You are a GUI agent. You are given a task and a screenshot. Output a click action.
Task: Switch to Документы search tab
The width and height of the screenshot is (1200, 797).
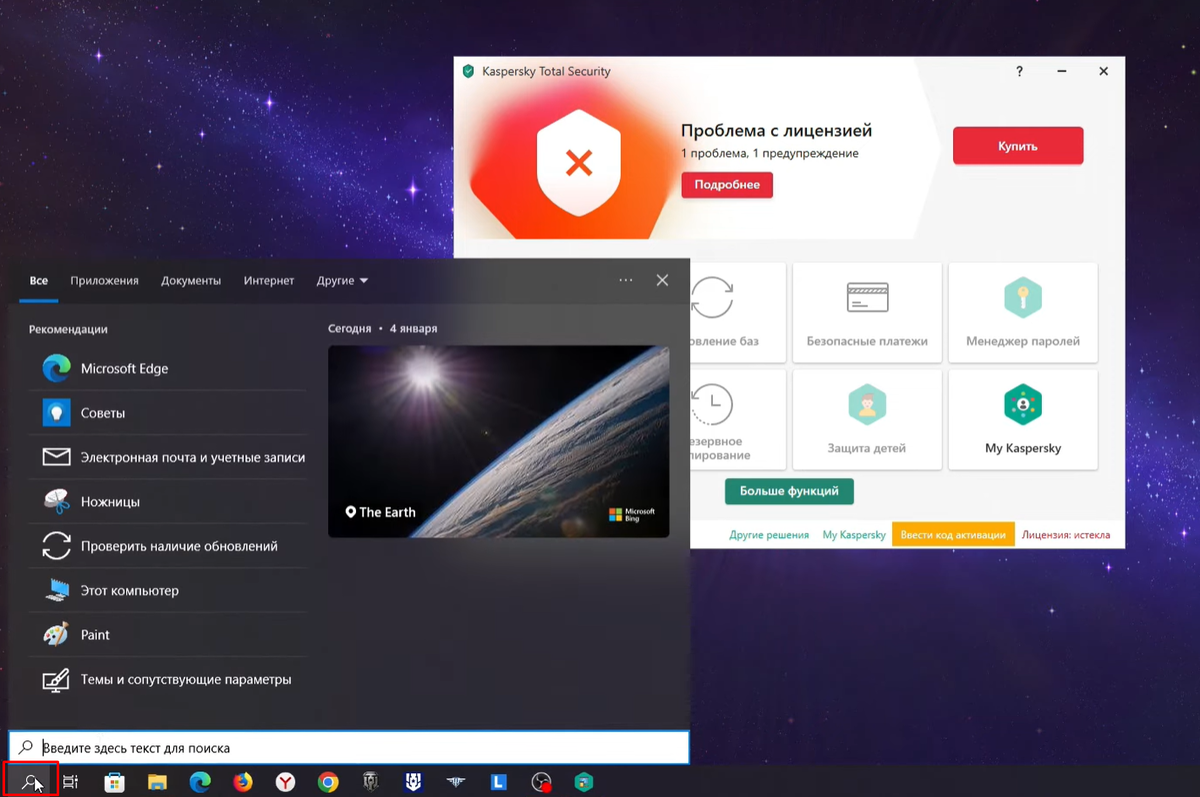pos(191,281)
